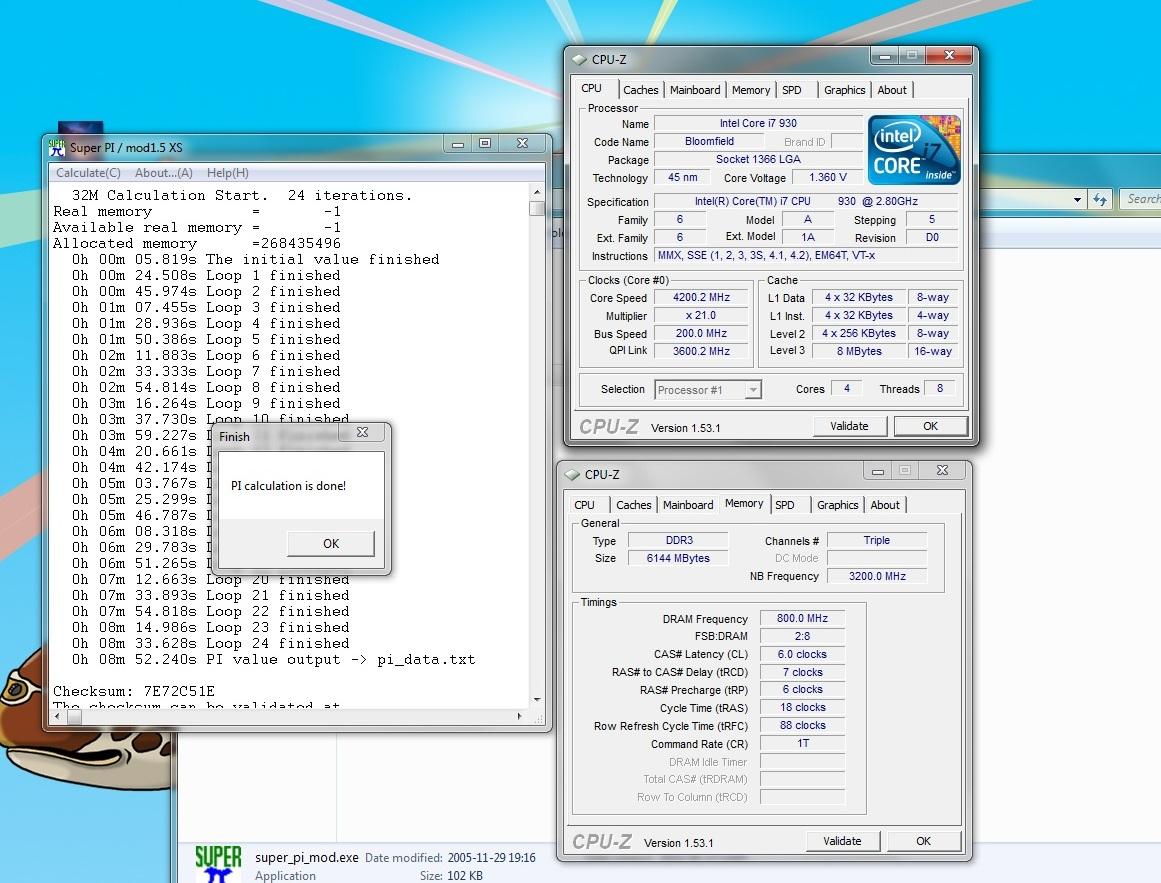
Task: Click the Command Rate 1T value
Action: tap(803, 744)
